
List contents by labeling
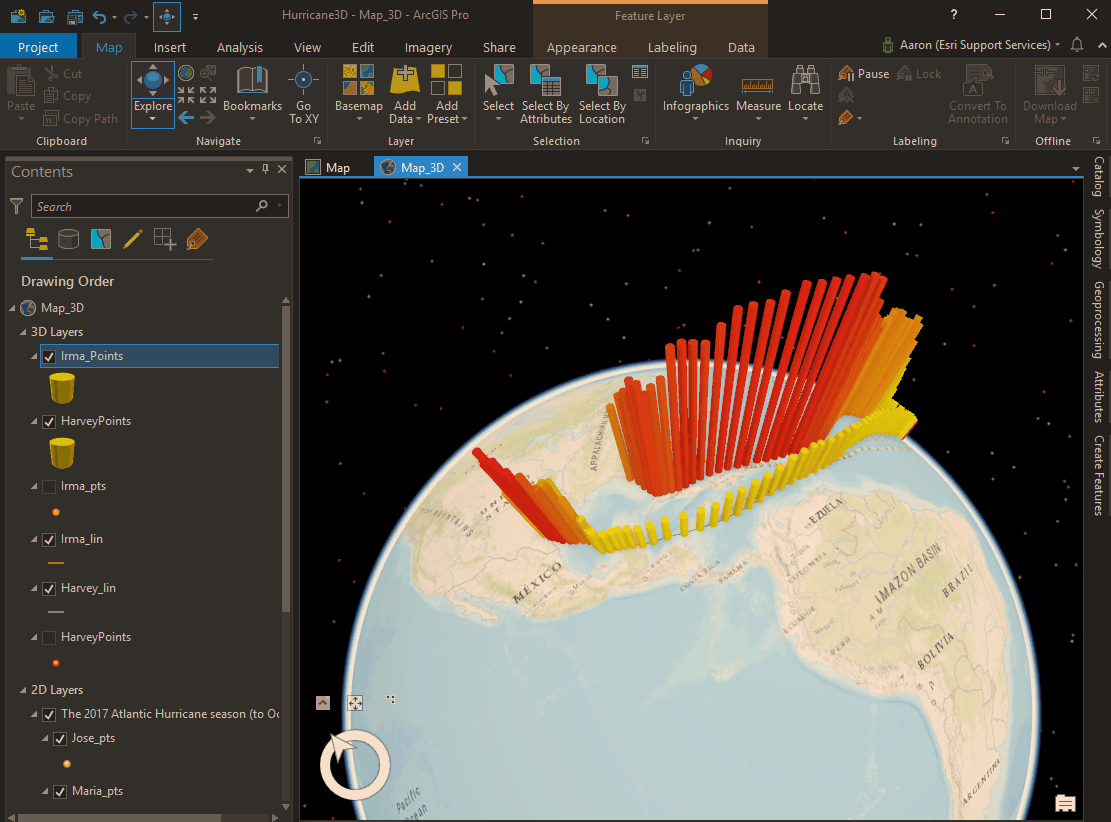197,240
